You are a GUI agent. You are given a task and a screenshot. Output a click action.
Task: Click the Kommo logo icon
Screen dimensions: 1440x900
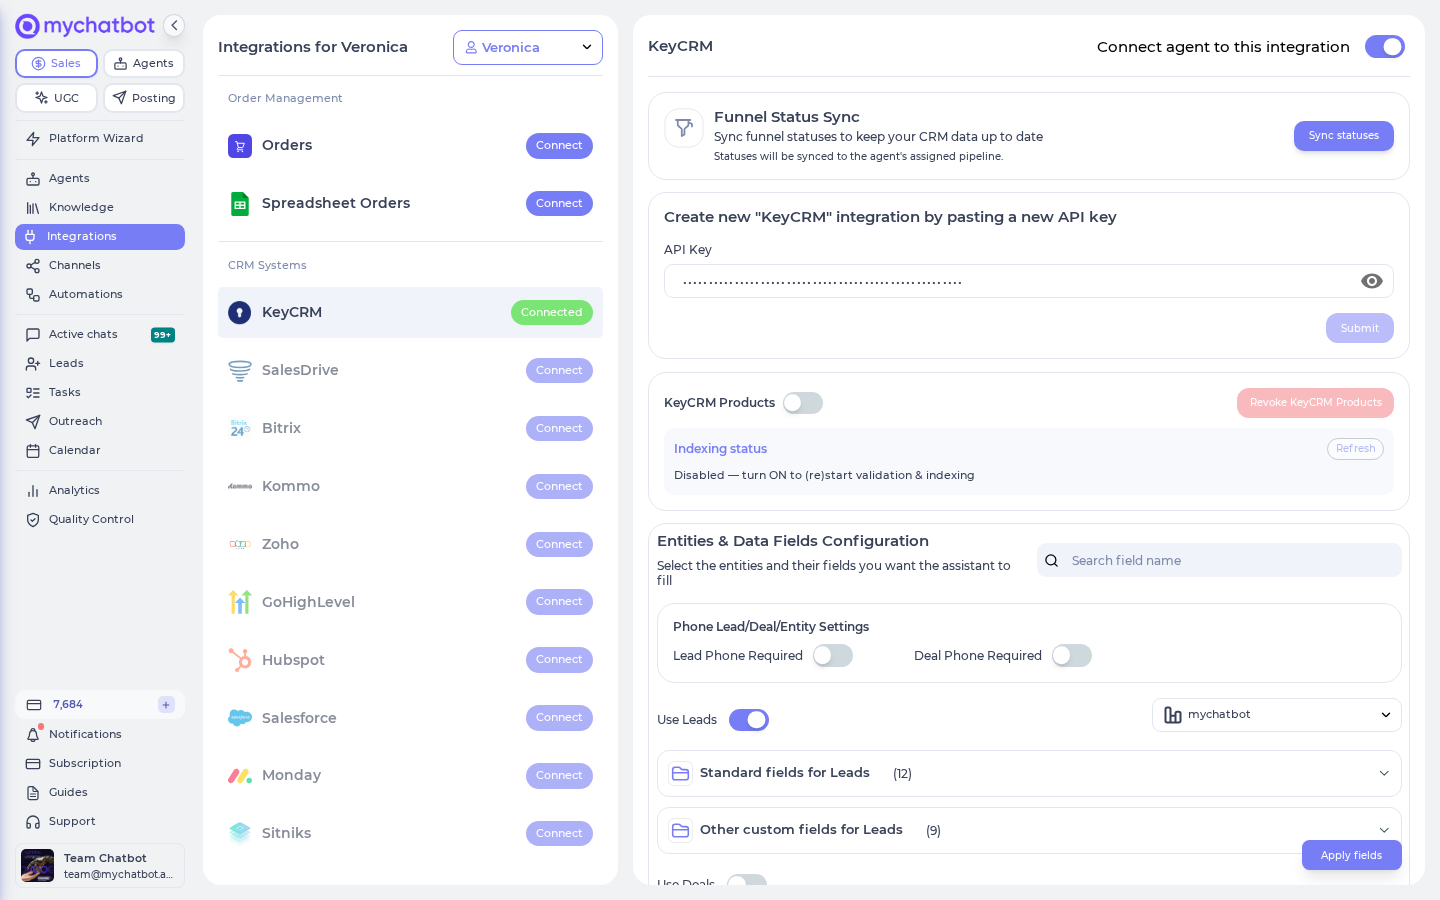(240, 487)
